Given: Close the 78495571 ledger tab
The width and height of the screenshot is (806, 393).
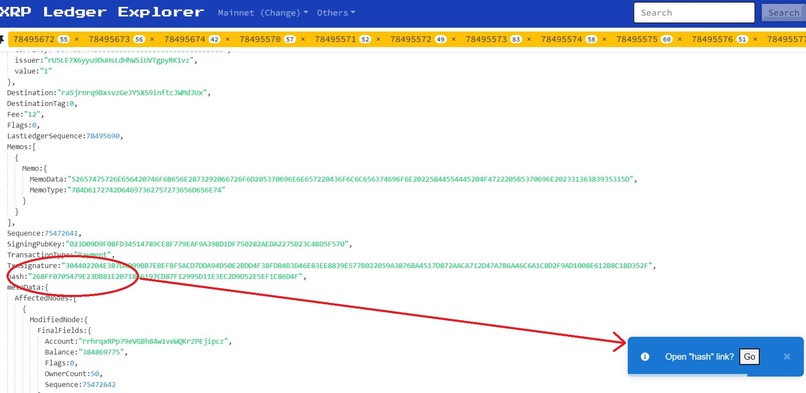Looking at the screenshot, I should 378,39.
